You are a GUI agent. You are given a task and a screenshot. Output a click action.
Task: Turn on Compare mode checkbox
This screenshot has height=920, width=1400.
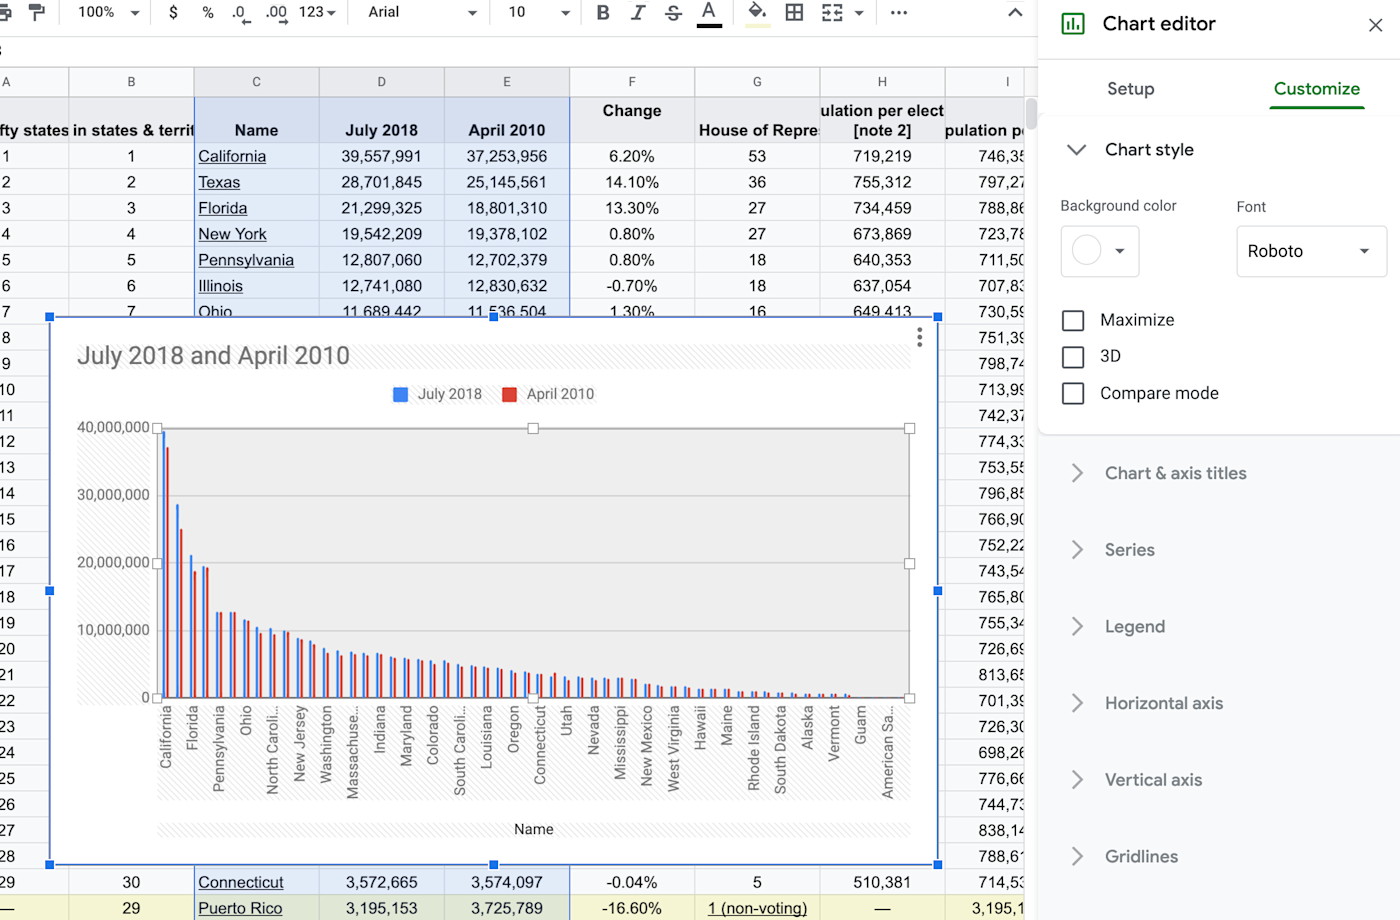click(1073, 393)
